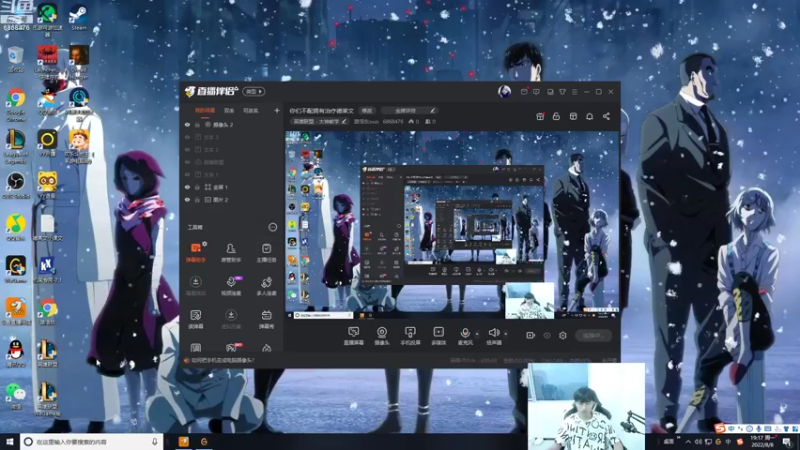Open the chat message icon in title bar
This screenshot has height=450, width=800.
[536, 92]
